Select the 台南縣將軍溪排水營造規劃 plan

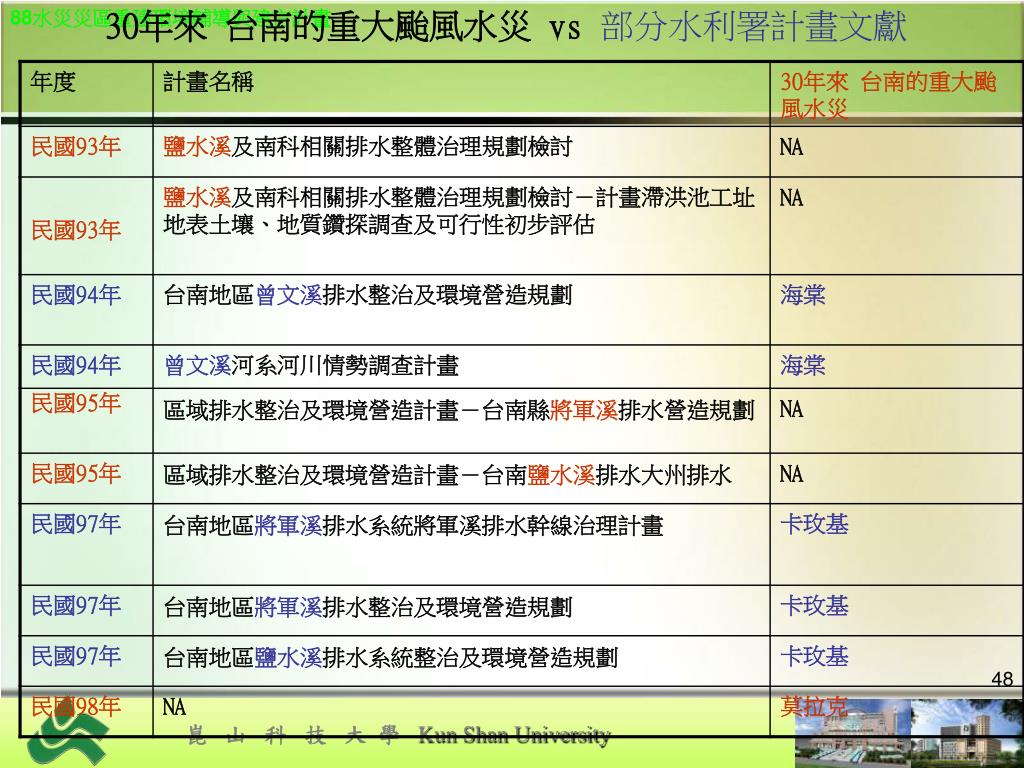458,410
